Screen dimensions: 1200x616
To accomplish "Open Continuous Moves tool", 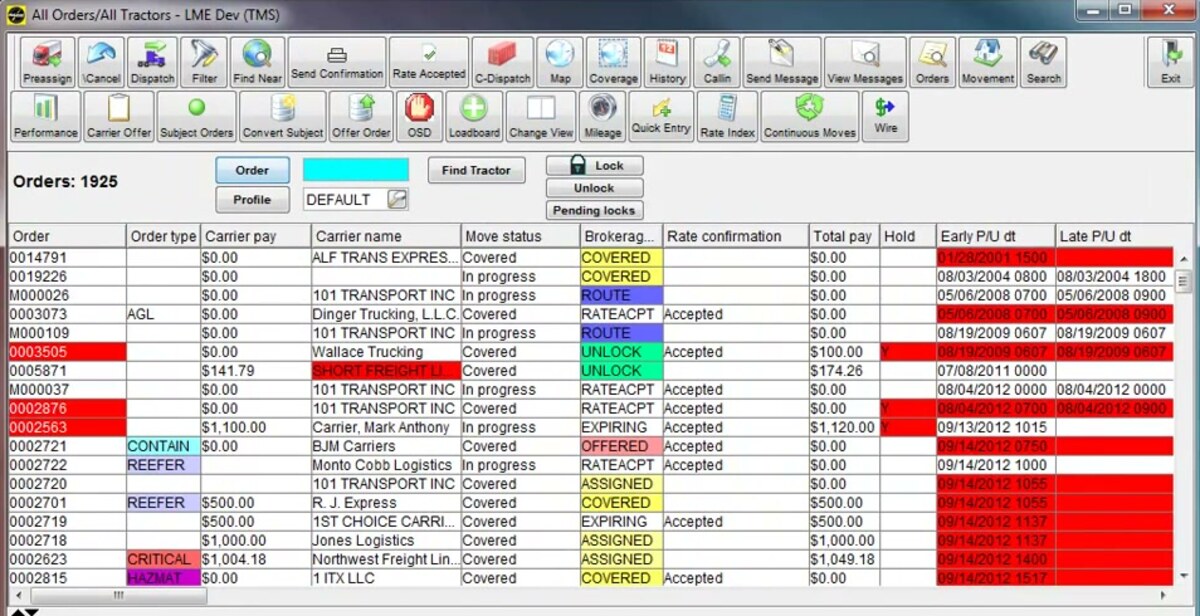I will (x=810, y=116).
